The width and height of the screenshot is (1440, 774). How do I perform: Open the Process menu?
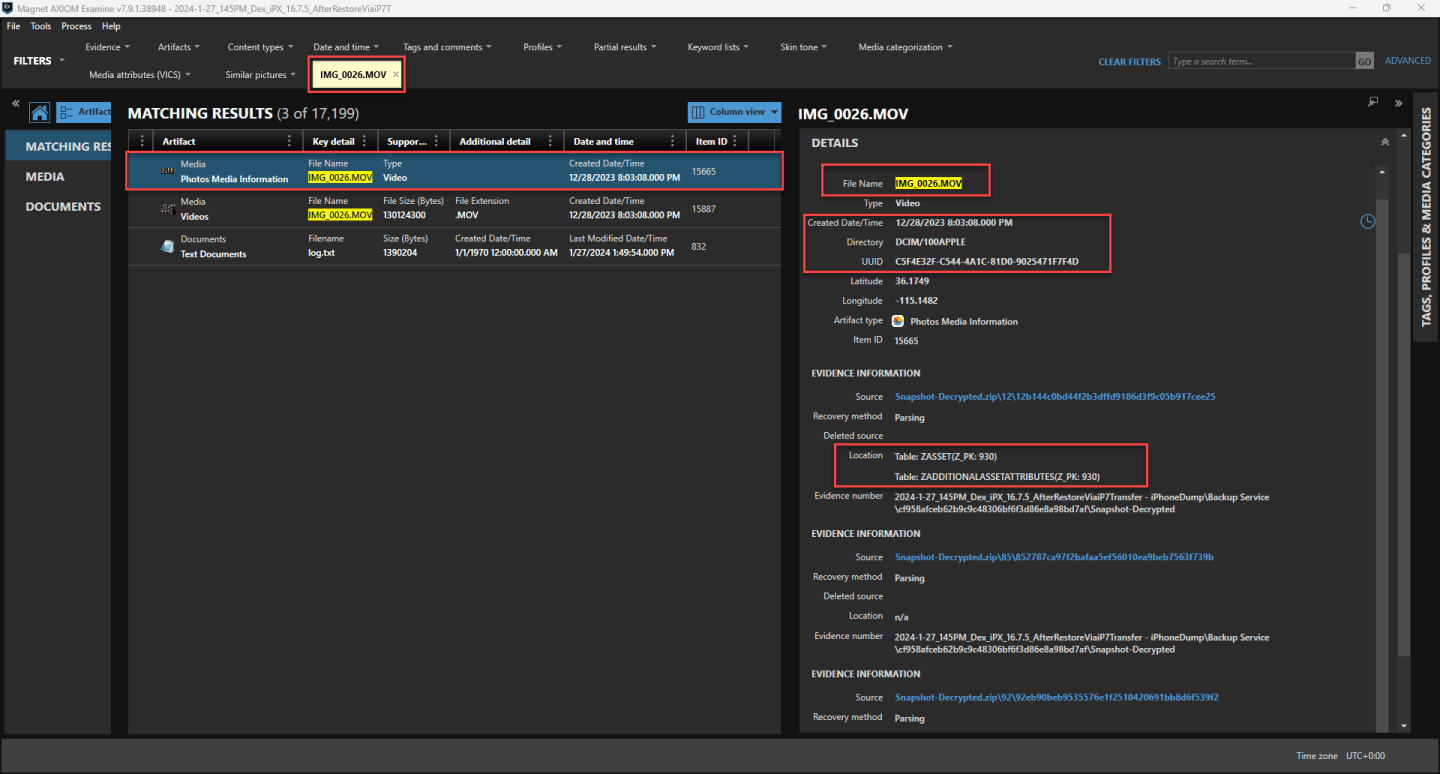point(76,26)
